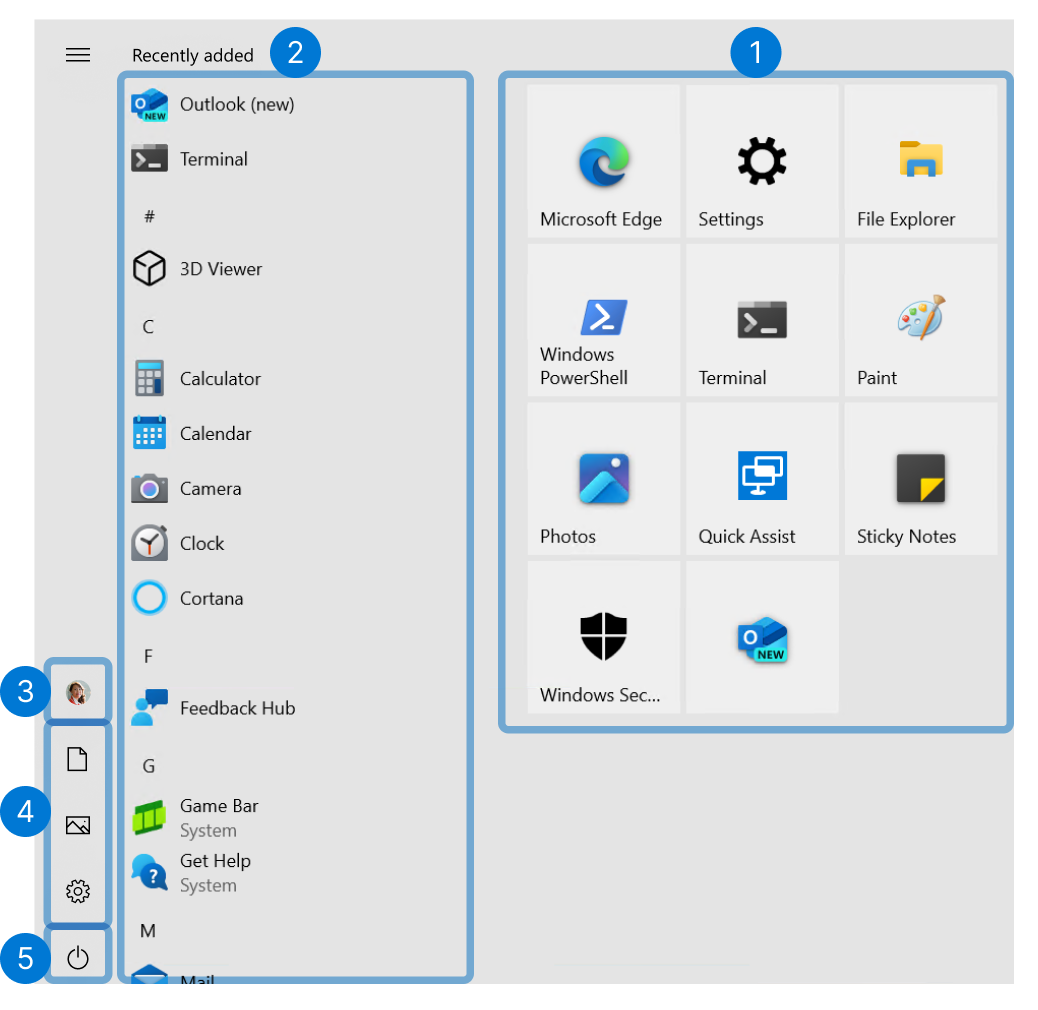Select the 'Calendar' text entry
This screenshot has width=1038, height=1010.
[216, 434]
